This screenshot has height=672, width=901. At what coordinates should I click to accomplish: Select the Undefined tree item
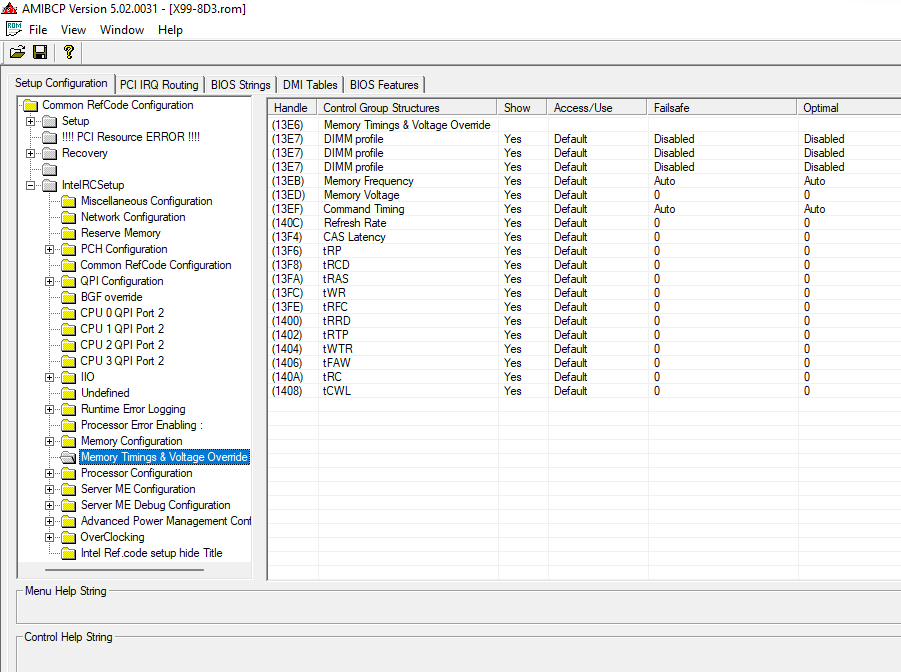click(x=105, y=393)
